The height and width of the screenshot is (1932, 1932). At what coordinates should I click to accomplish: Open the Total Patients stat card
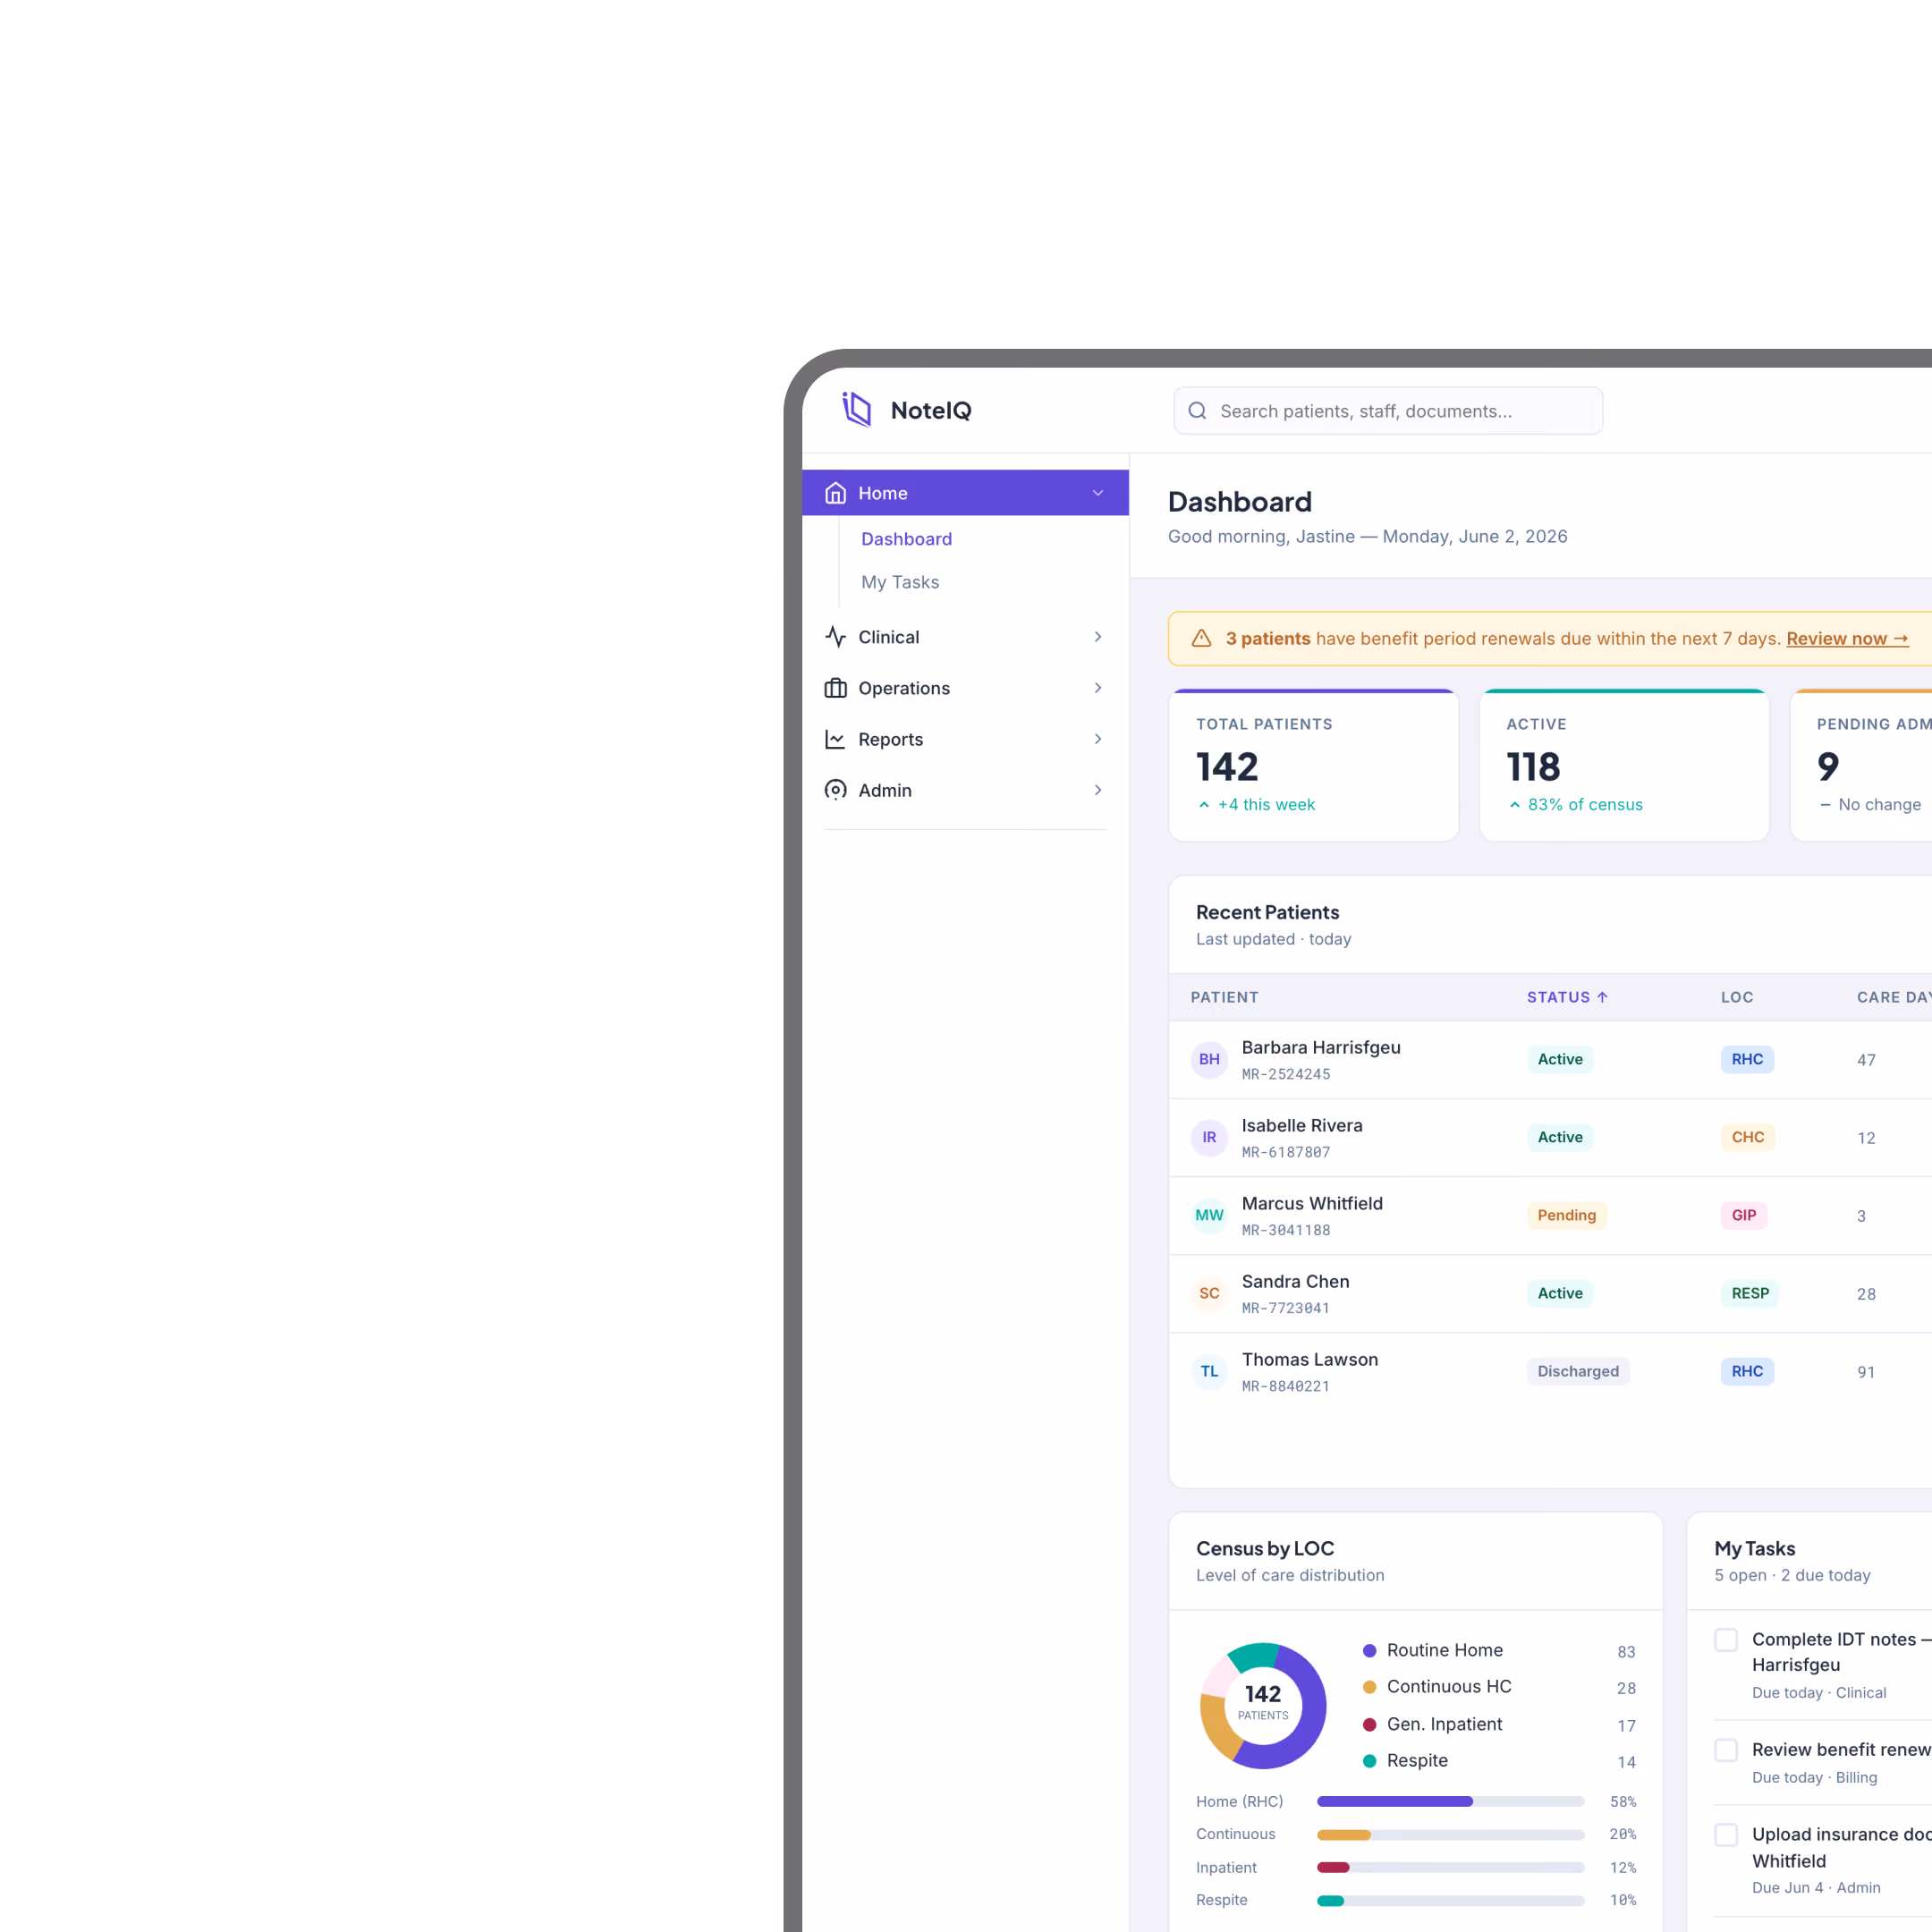(1314, 765)
